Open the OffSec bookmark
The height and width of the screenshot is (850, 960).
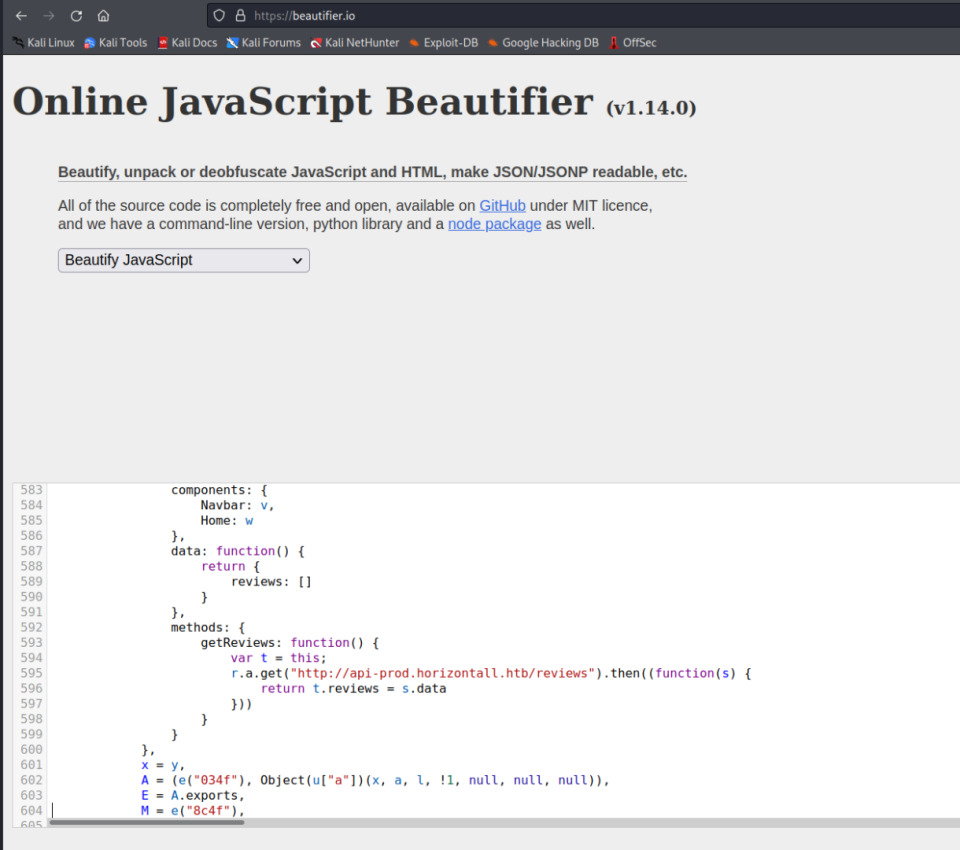(x=632, y=43)
